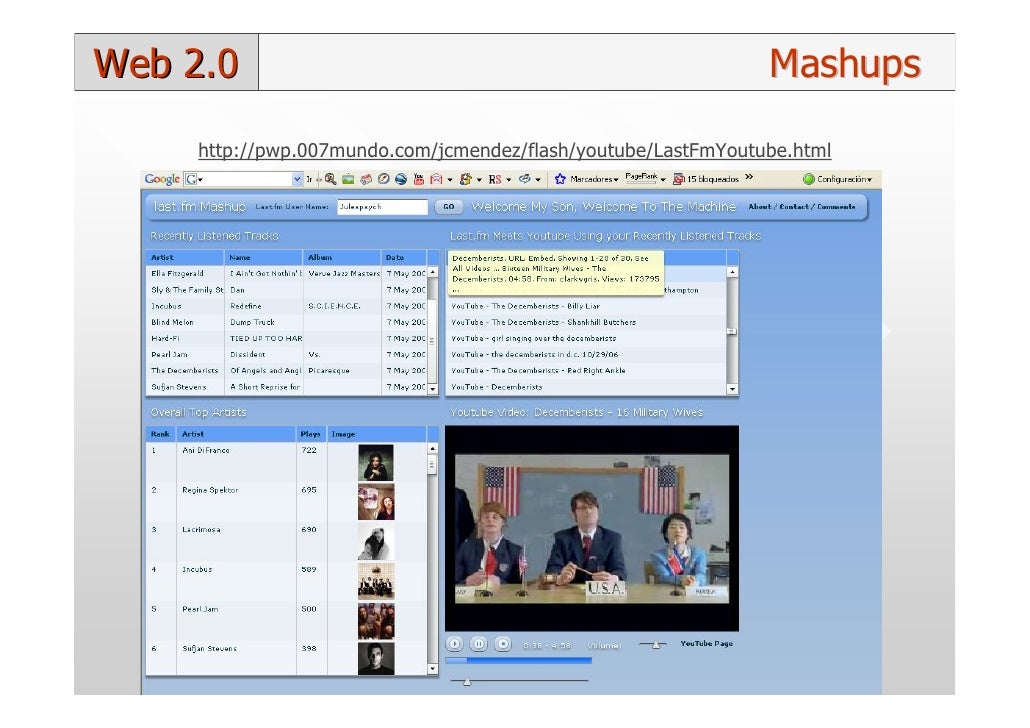Screen dimensions: 1030x728
Task: Expand the Marcadores dropdown arrow
Action: point(616,179)
